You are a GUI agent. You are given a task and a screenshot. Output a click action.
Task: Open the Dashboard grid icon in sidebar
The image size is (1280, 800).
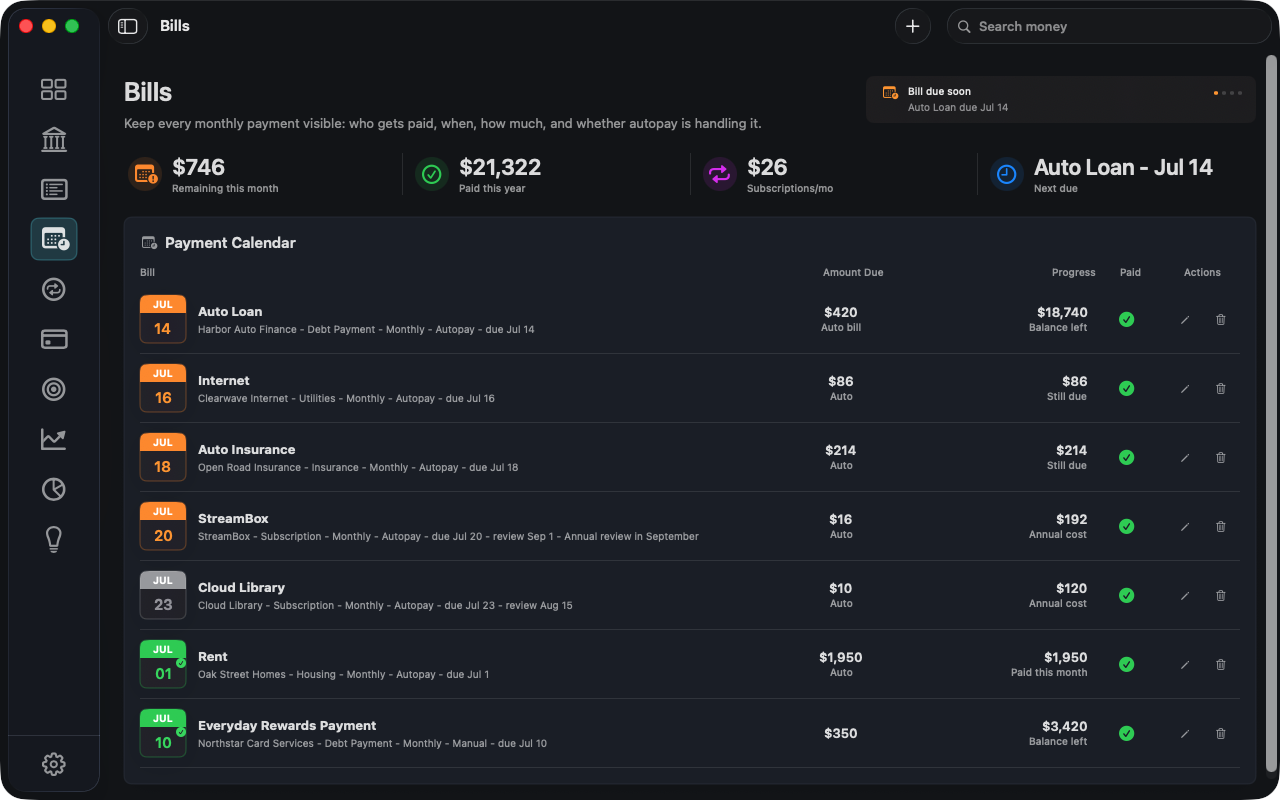[54, 90]
